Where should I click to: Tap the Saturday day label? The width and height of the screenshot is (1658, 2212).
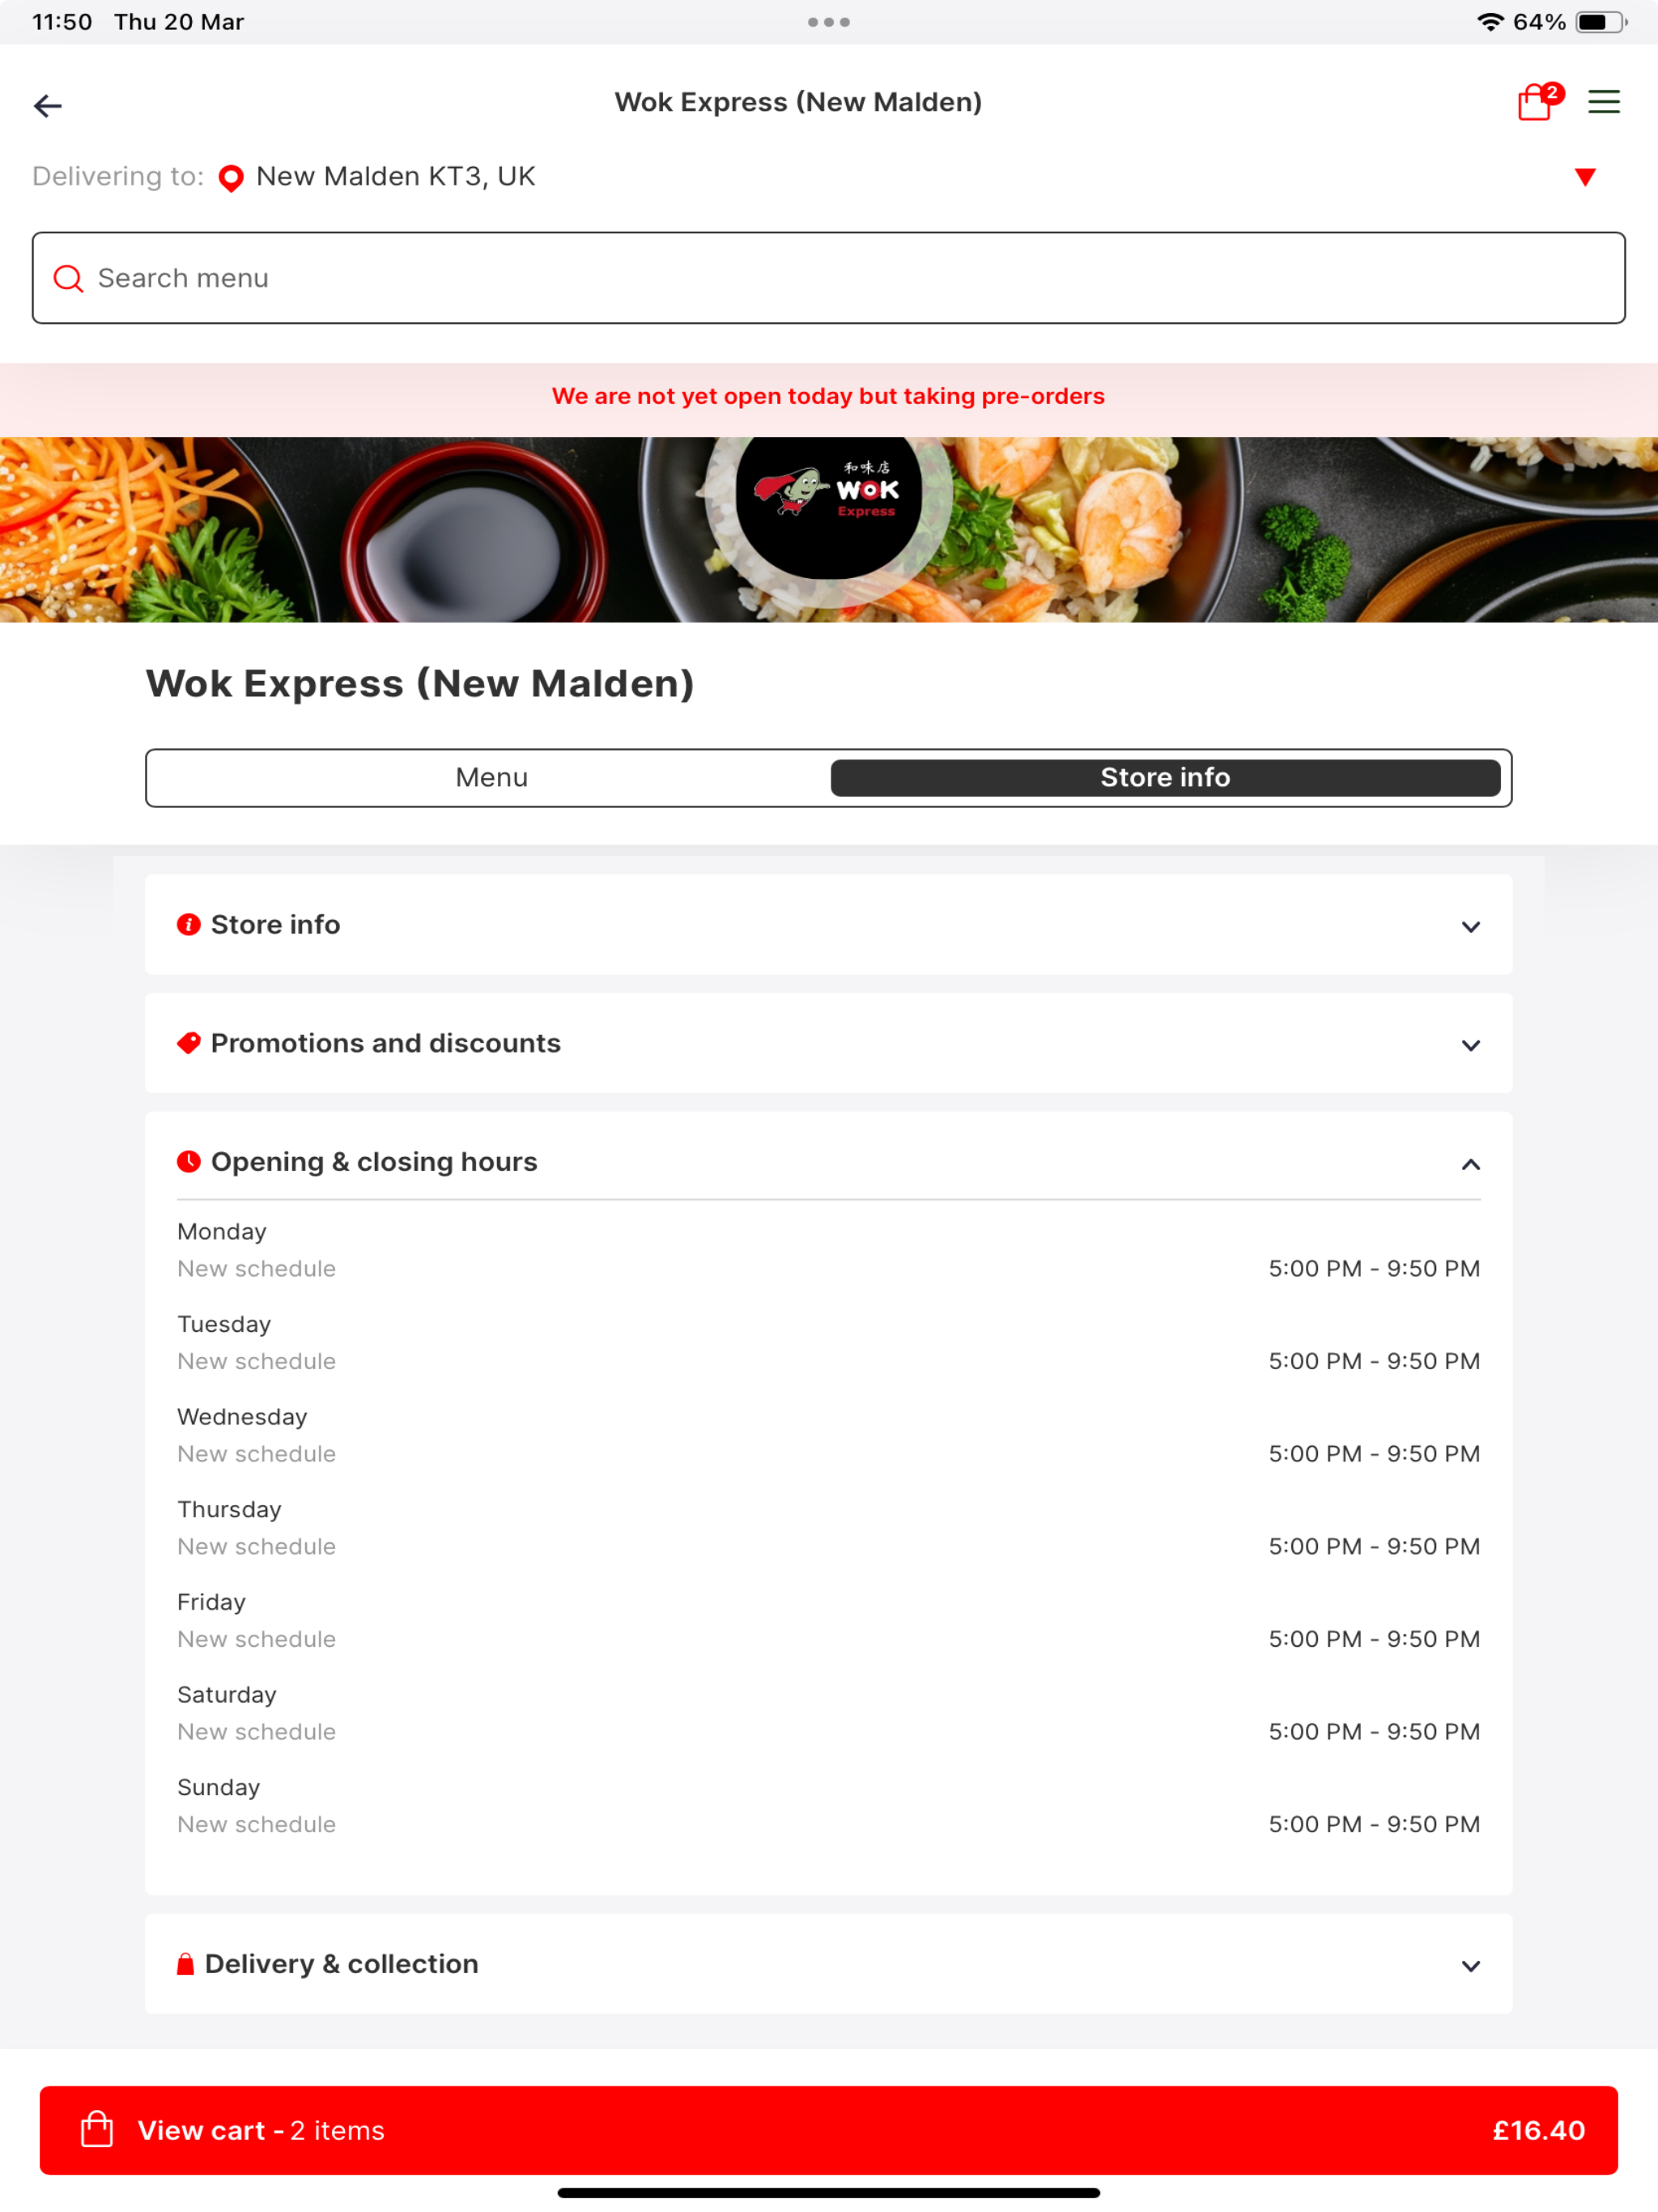pyautogui.click(x=227, y=1695)
